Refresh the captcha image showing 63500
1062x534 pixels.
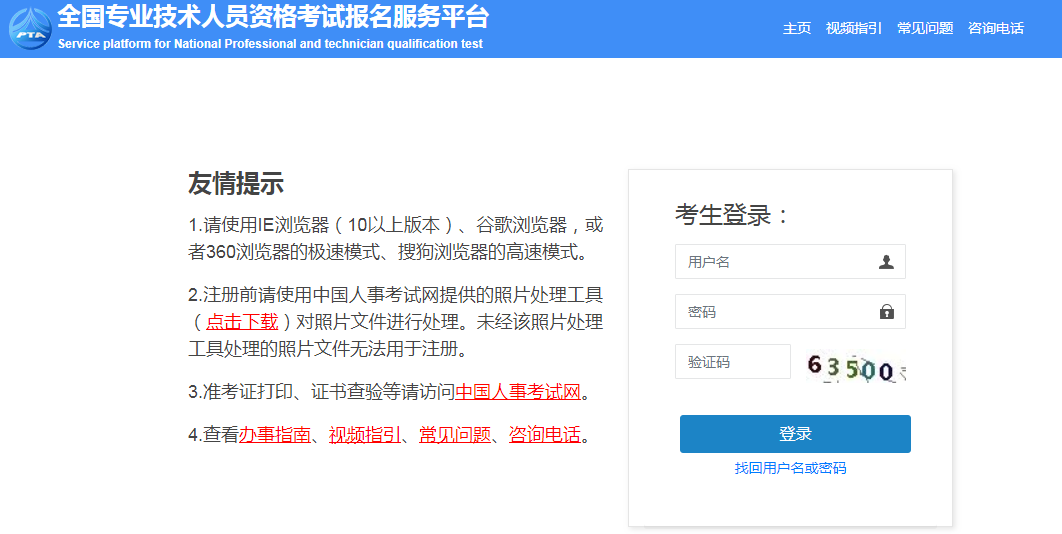(855, 367)
